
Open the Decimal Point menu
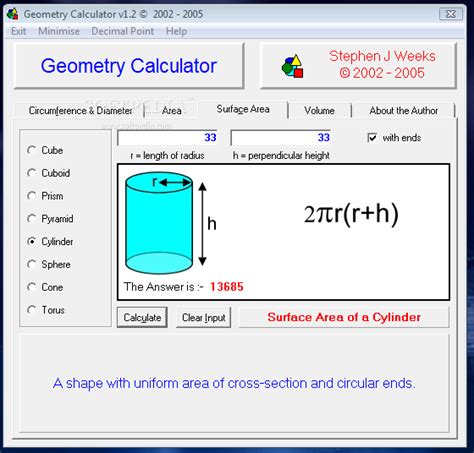[122, 31]
